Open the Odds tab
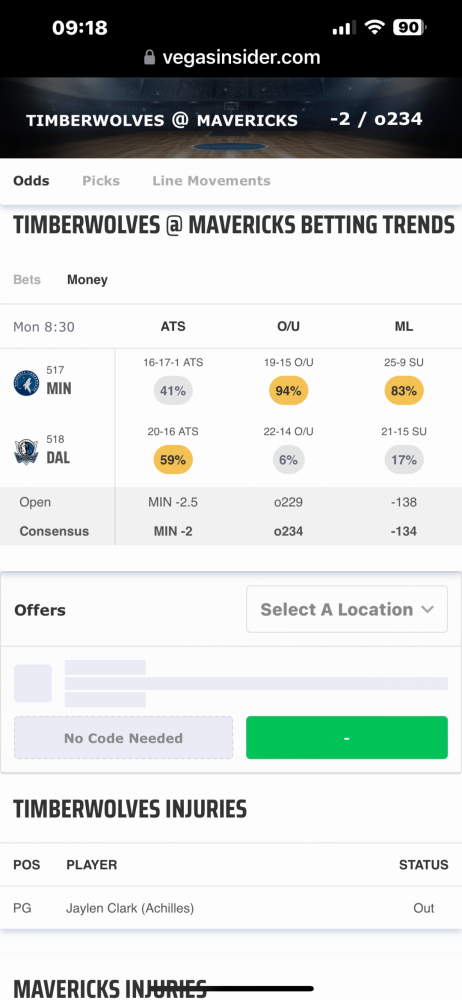 pos(31,180)
